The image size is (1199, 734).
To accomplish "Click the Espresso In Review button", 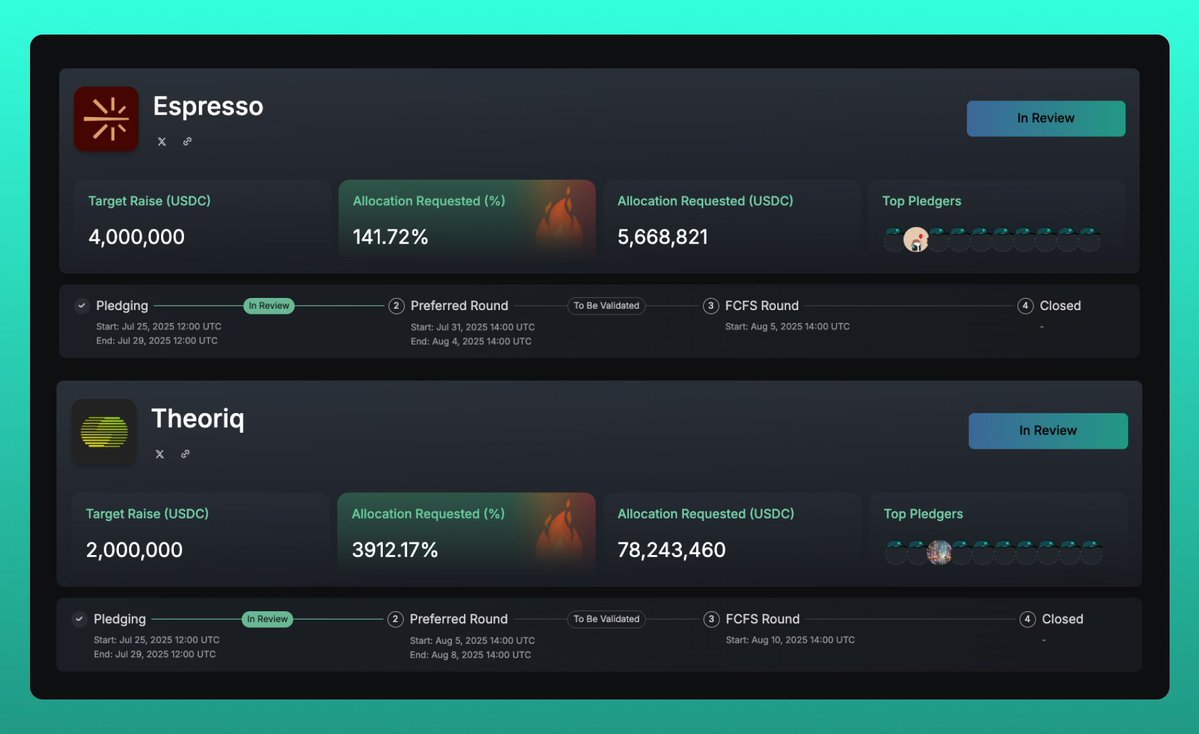I will (x=1045, y=119).
